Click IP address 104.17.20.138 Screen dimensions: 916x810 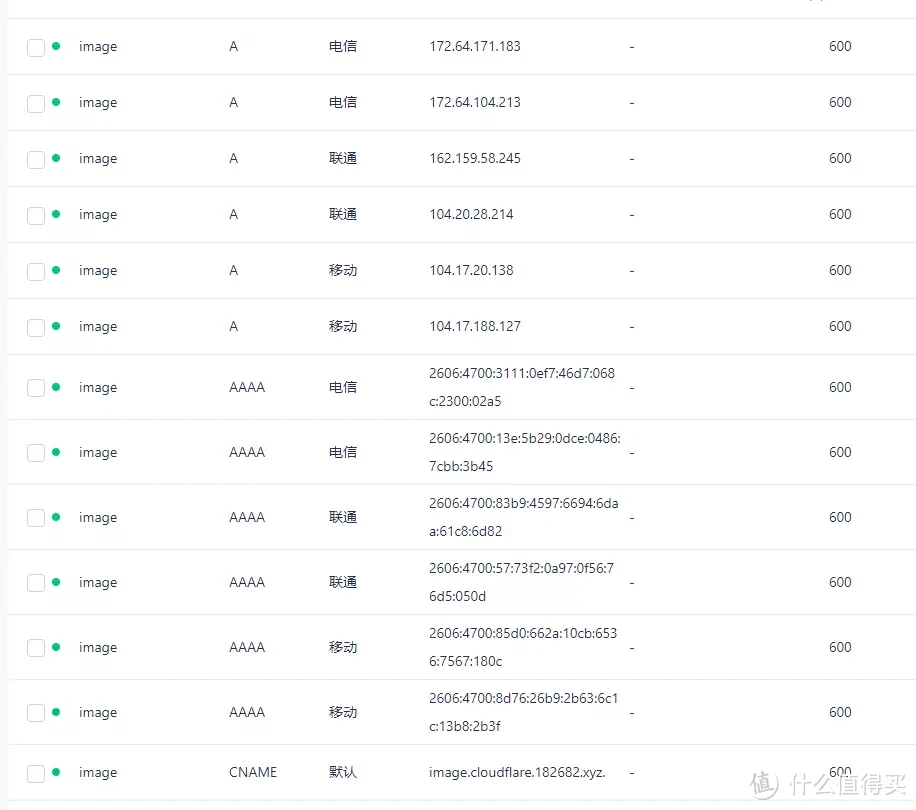point(471,270)
